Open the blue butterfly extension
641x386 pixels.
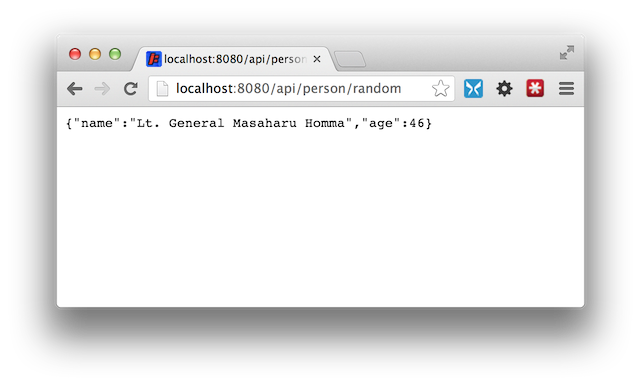tap(473, 88)
